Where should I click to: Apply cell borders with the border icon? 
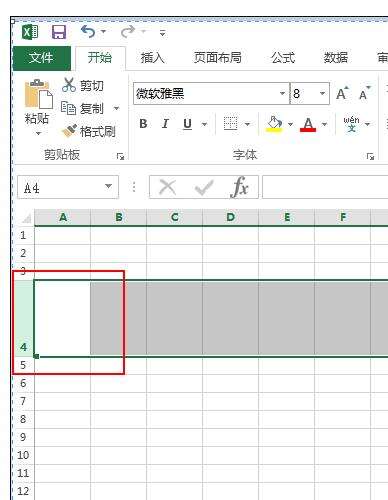coord(230,124)
